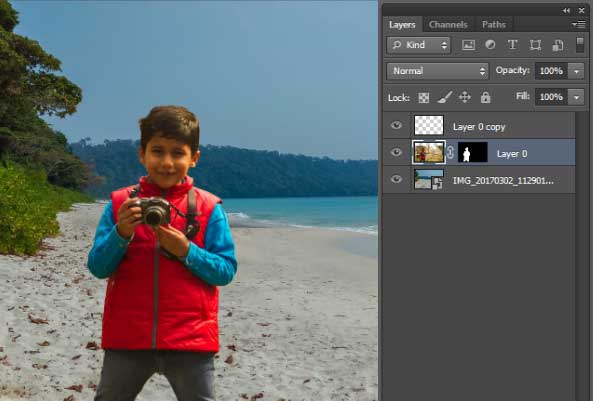
Task: Hide the Layer 0 copy layer
Action: point(396,125)
